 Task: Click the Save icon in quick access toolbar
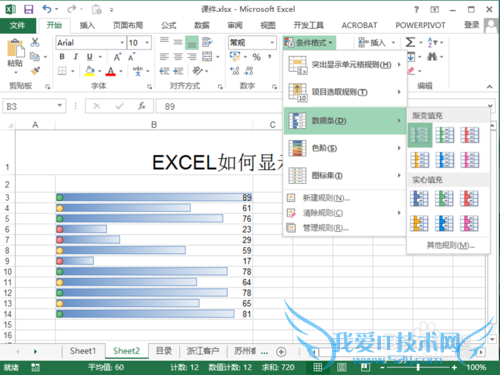coord(29,9)
